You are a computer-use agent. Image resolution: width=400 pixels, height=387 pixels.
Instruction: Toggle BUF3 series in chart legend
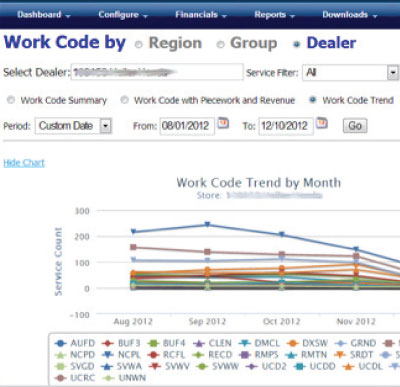pyautogui.click(x=121, y=343)
